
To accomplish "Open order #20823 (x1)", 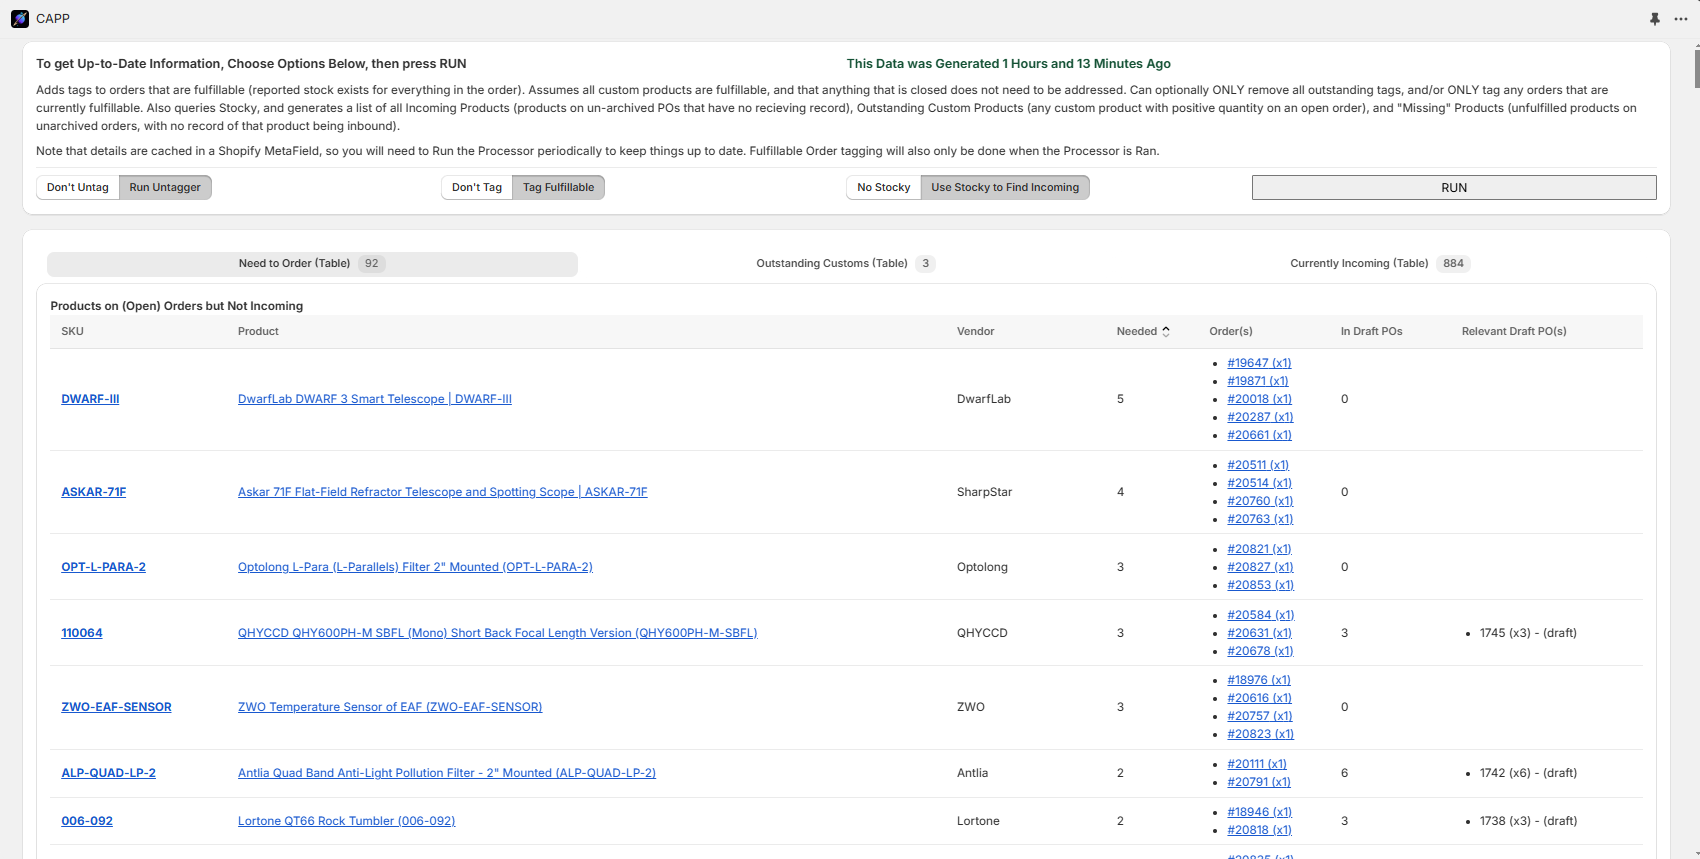I will click(1260, 734).
